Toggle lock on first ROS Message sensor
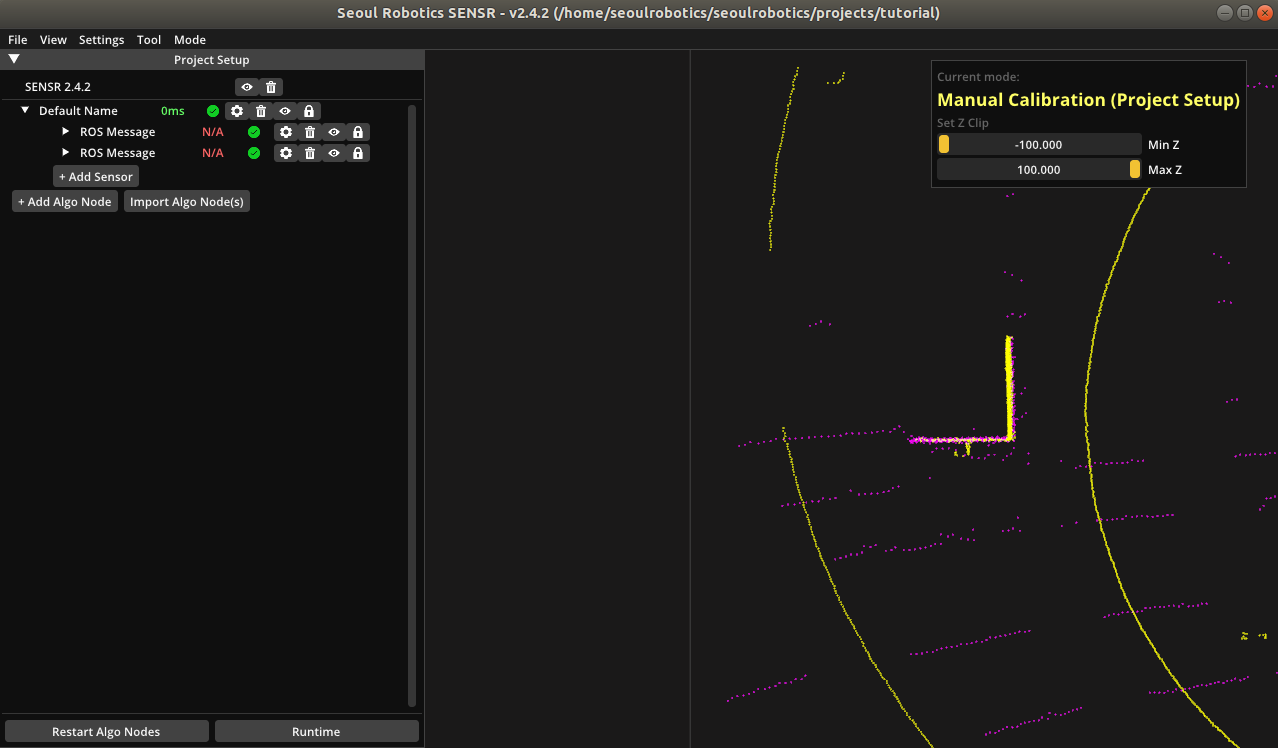This screenshot has height=748, width=1278. (358, 132)
